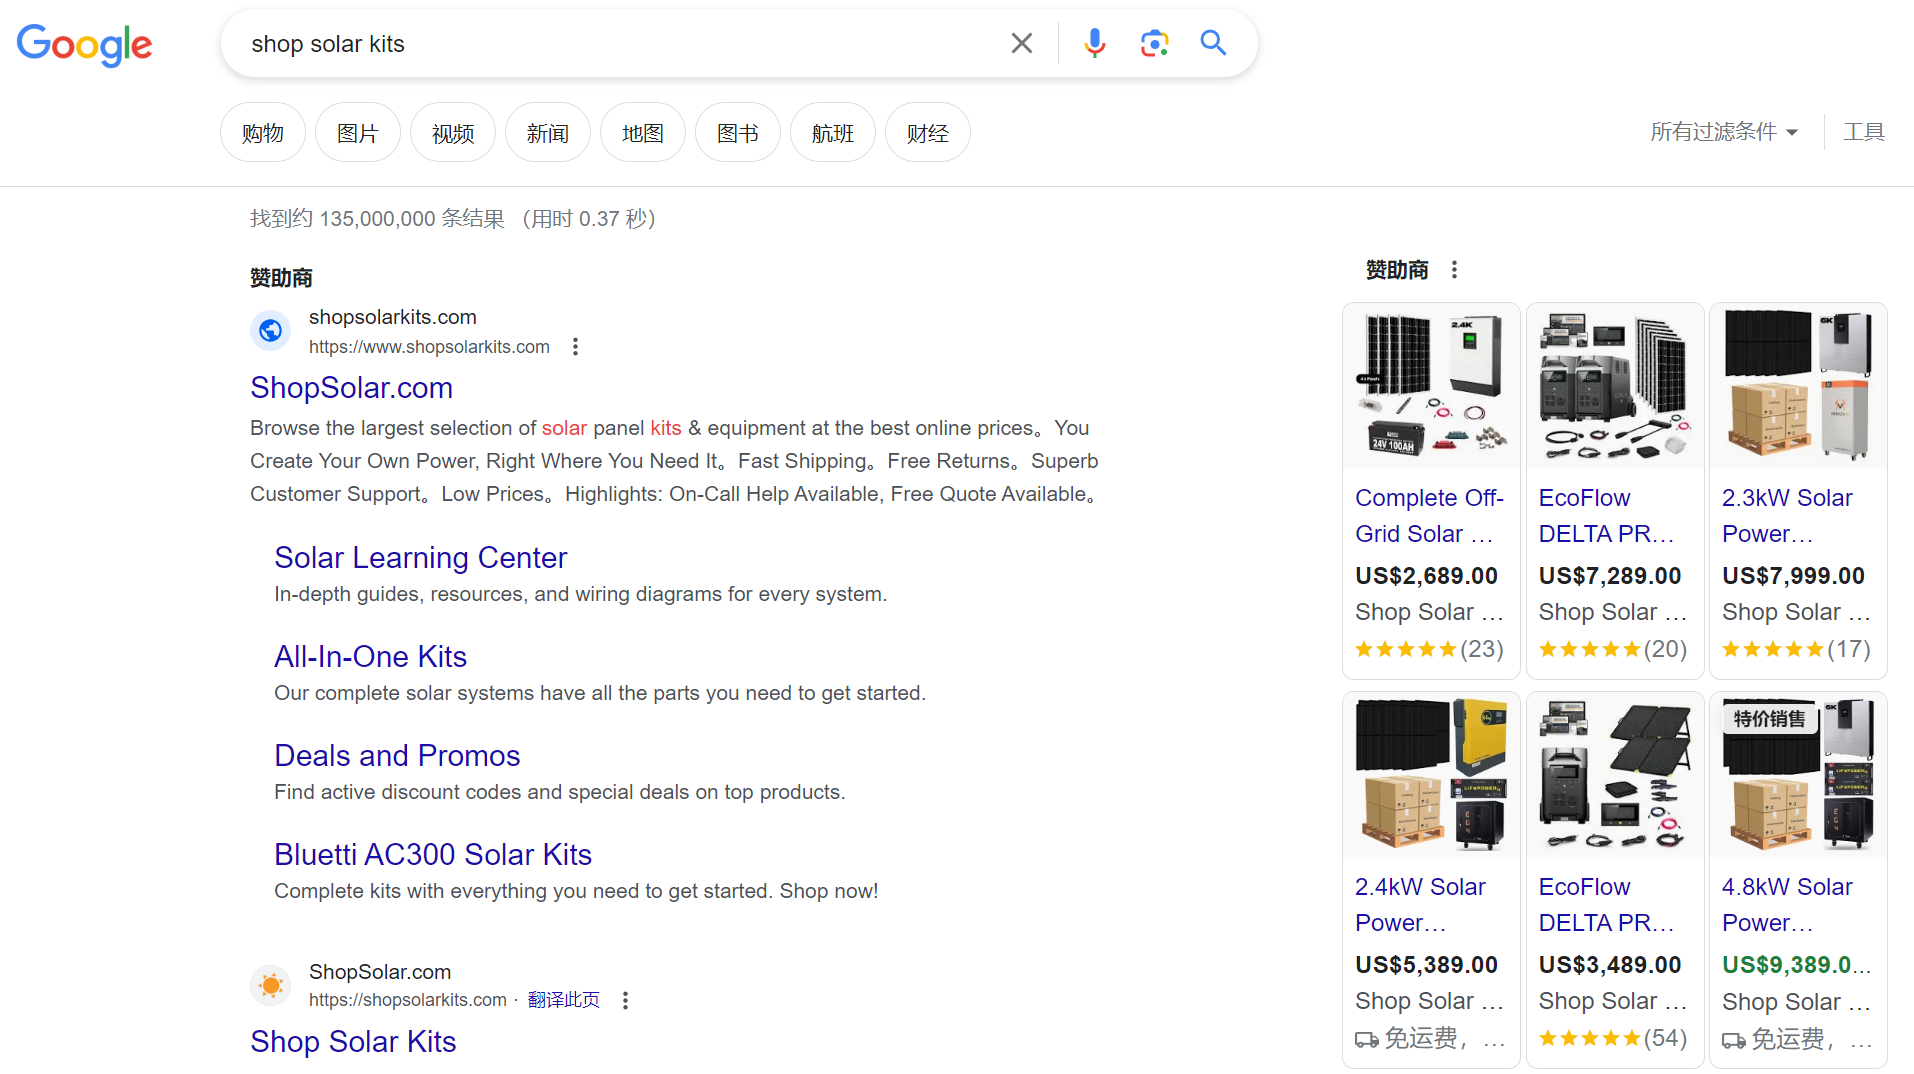
Task: Open 4.8kW Solar Power product image with 特价销售 badge
Action: 1798,775
